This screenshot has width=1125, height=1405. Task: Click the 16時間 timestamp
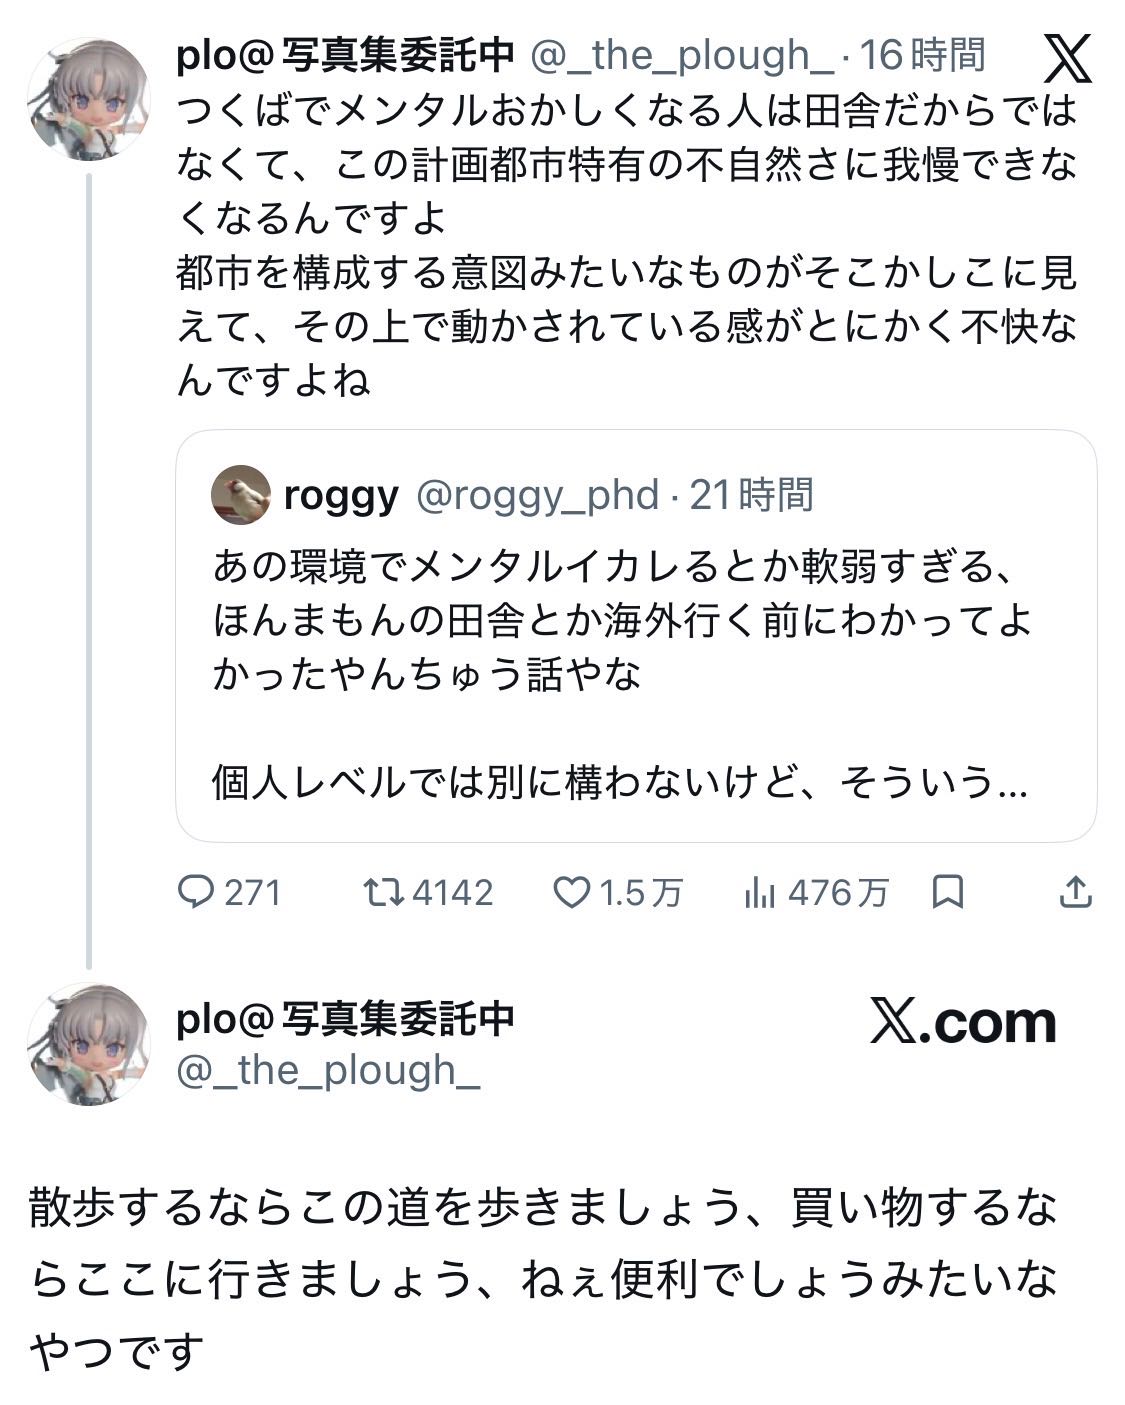pyautogui.click(x=922, y=55)
